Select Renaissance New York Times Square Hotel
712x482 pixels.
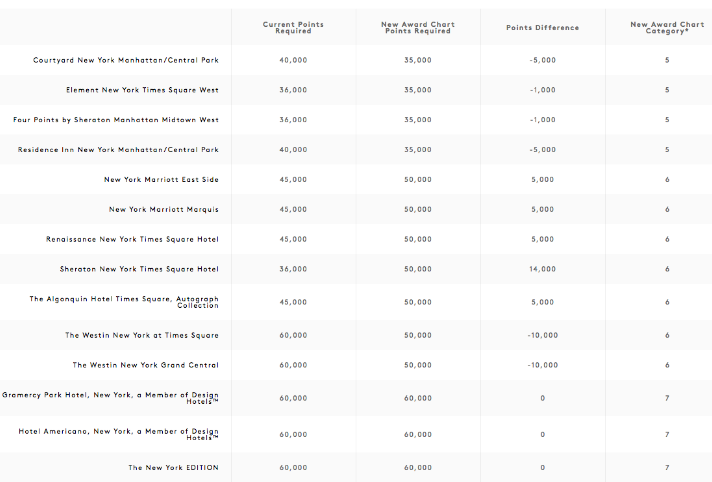(x=132, y=240)
